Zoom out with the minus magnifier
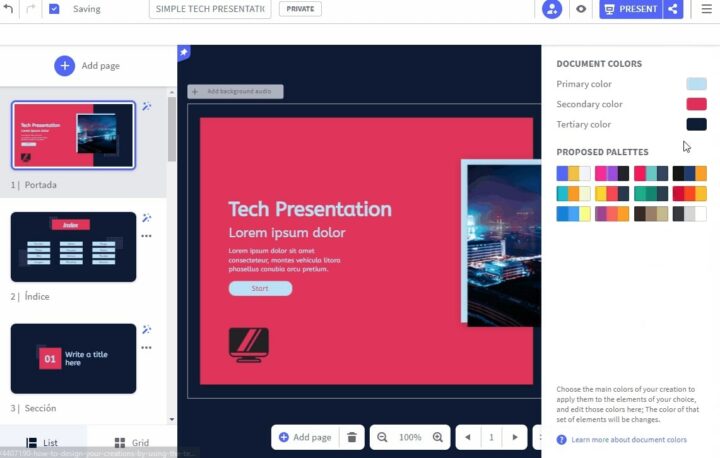This screenshot has width=720, height=458. point(382,437)
